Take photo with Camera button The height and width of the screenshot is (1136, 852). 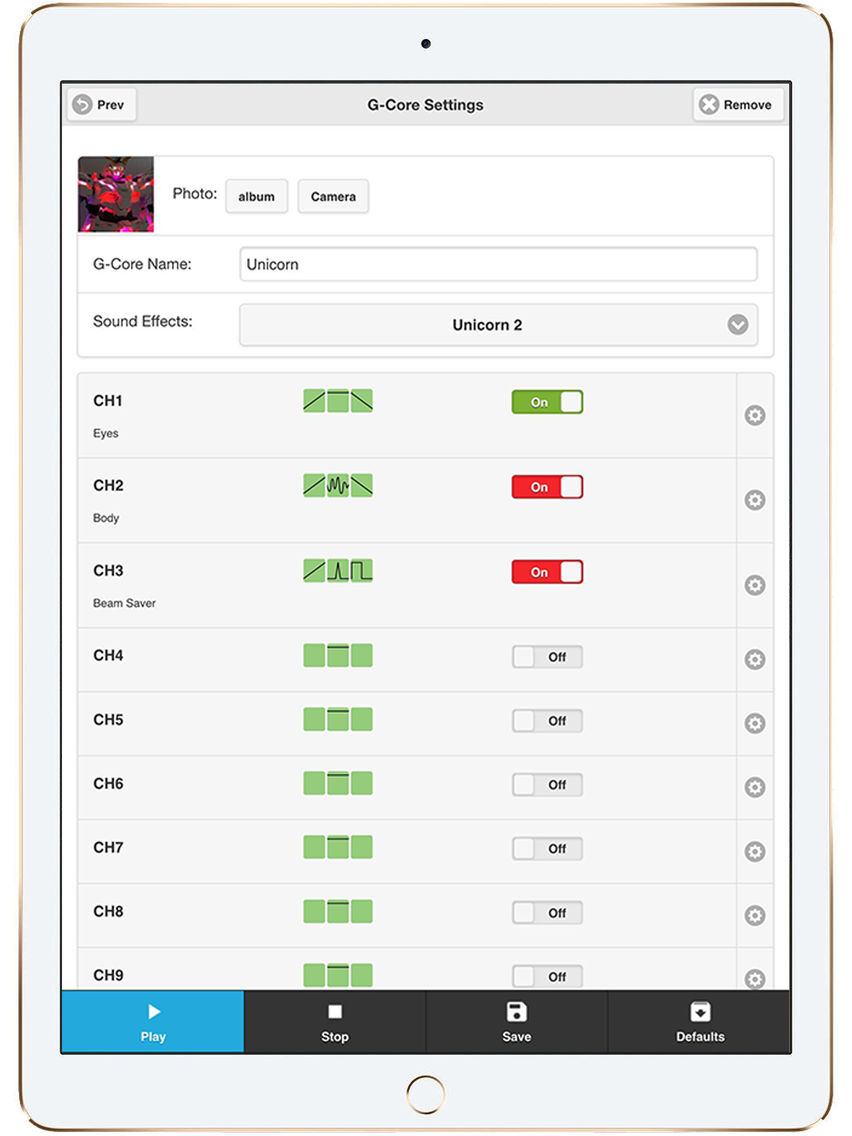pos(333,196)
